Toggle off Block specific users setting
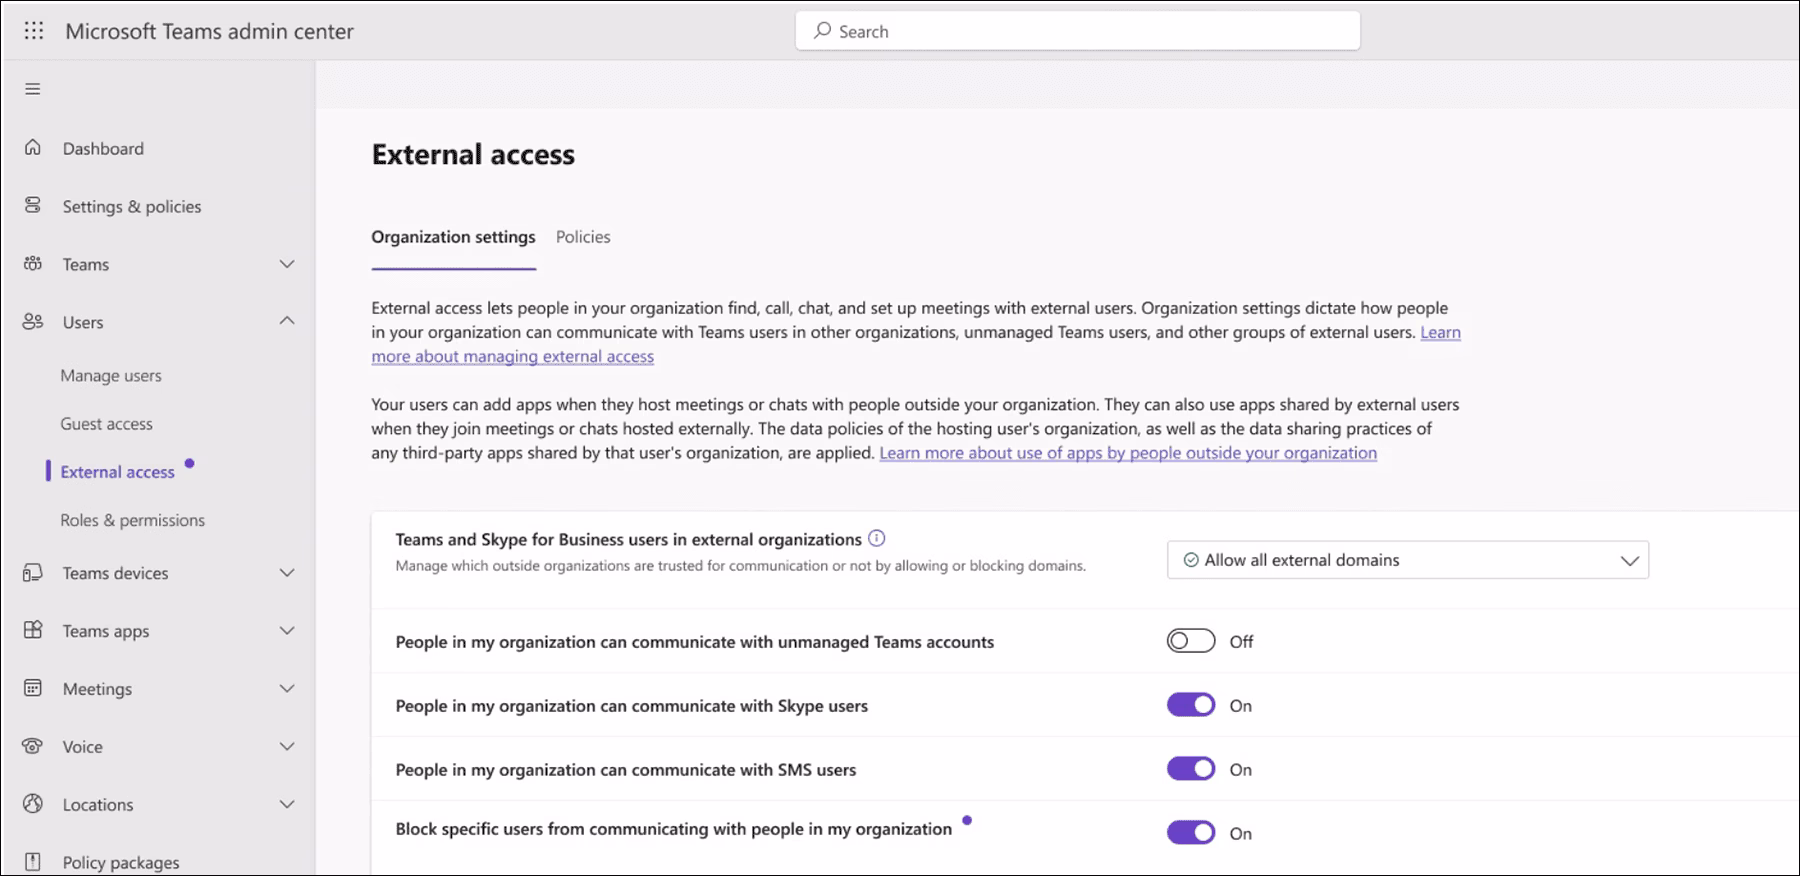The height and width of the screenshot is (876, 1800). tap(1191, 833)
